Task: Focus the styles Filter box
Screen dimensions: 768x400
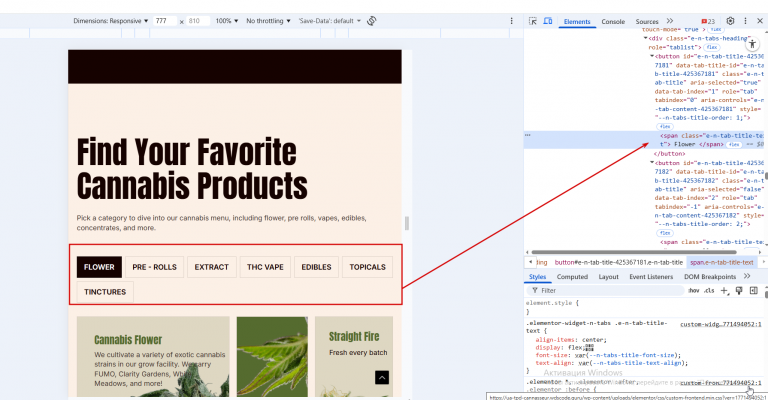Action: [x=605, y=290]
